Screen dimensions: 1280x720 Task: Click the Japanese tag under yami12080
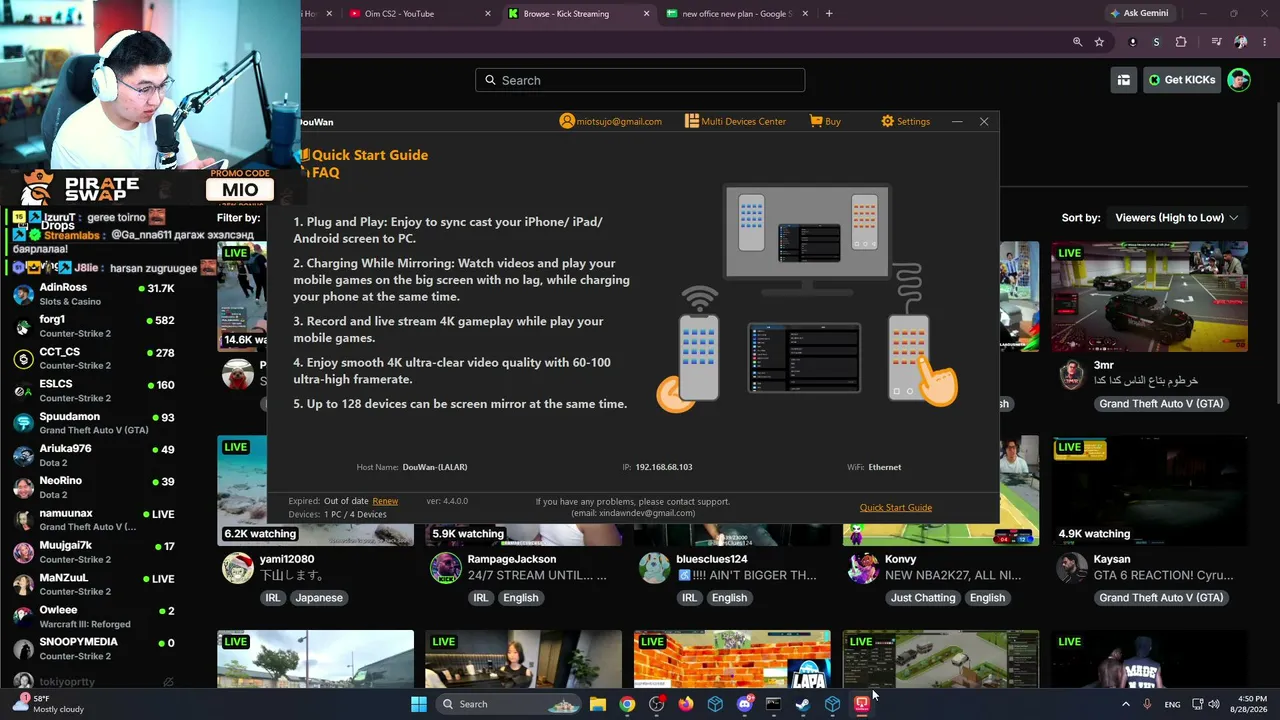click(318, 598)
